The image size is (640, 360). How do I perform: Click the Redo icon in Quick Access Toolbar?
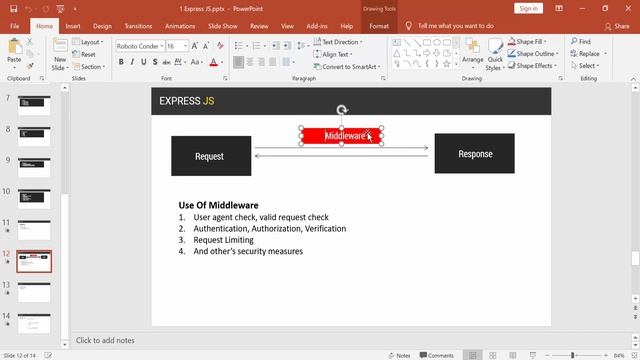(45, 9)
